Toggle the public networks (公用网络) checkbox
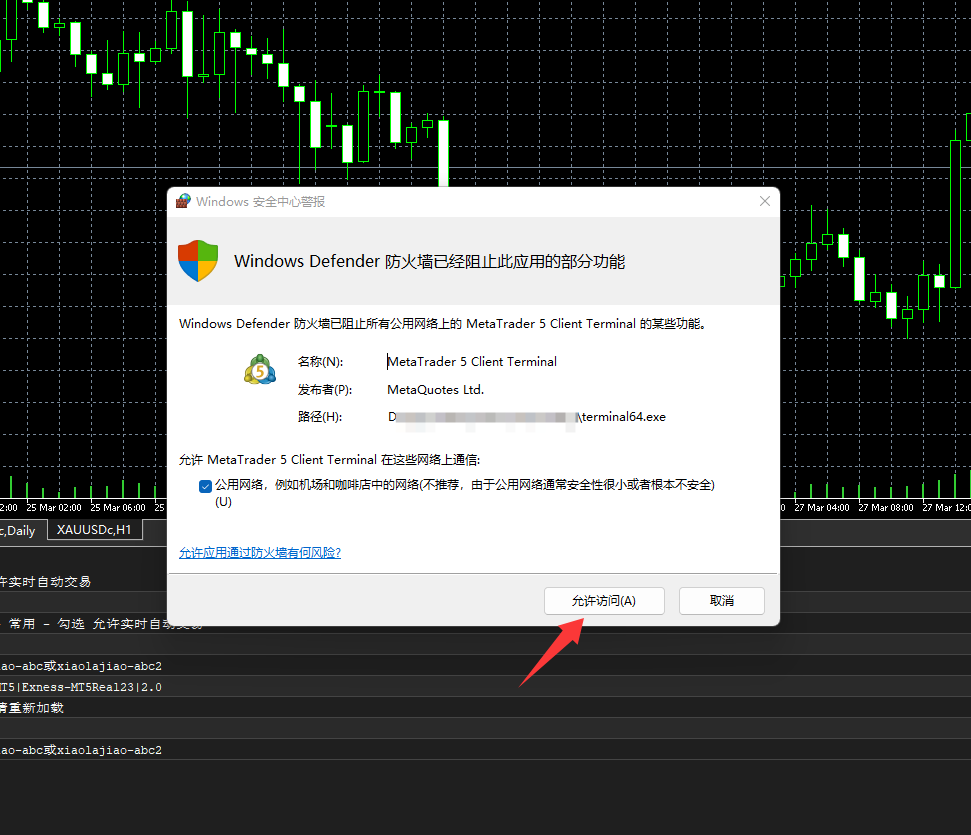Image resolution: width=971 pixels, height=835 pixels. [x=206, y=486]
